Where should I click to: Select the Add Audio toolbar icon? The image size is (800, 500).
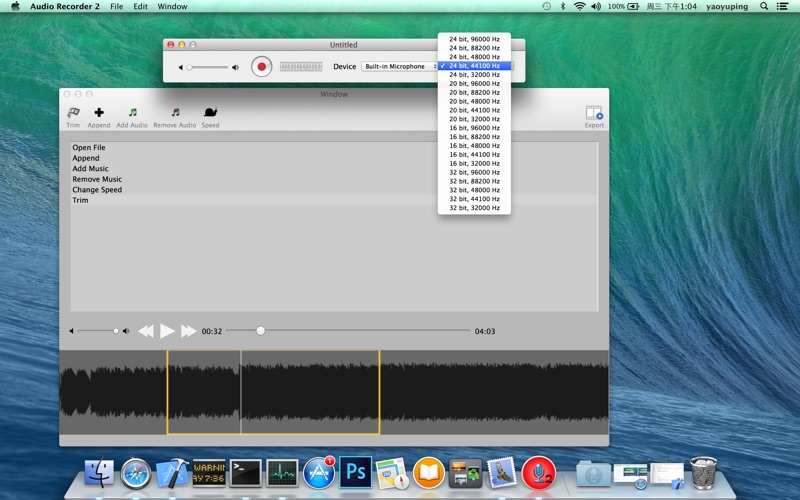click(x=132, y=114)
